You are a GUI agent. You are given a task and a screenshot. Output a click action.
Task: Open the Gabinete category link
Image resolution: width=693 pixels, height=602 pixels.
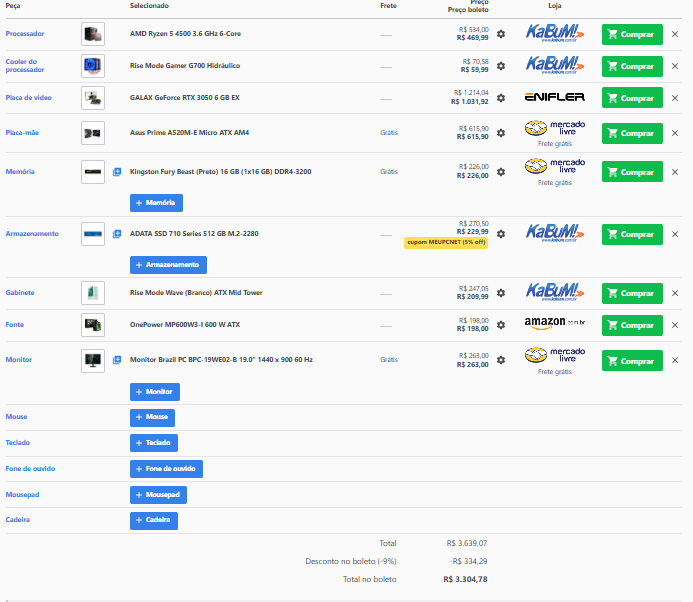click(20, 293)
